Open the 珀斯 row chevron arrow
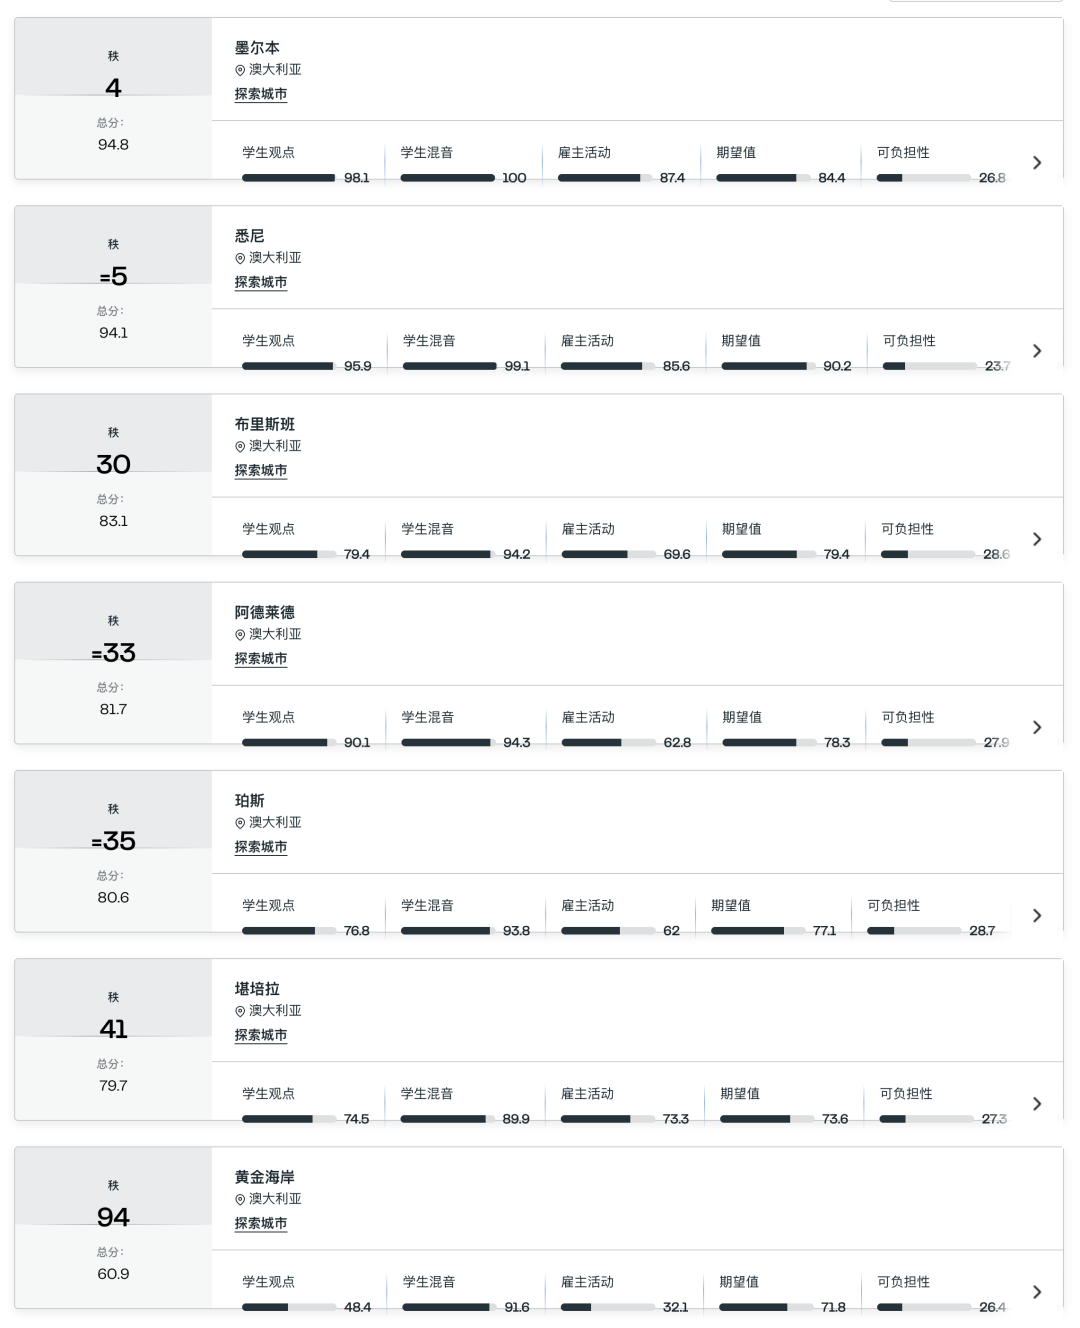 1037,916
